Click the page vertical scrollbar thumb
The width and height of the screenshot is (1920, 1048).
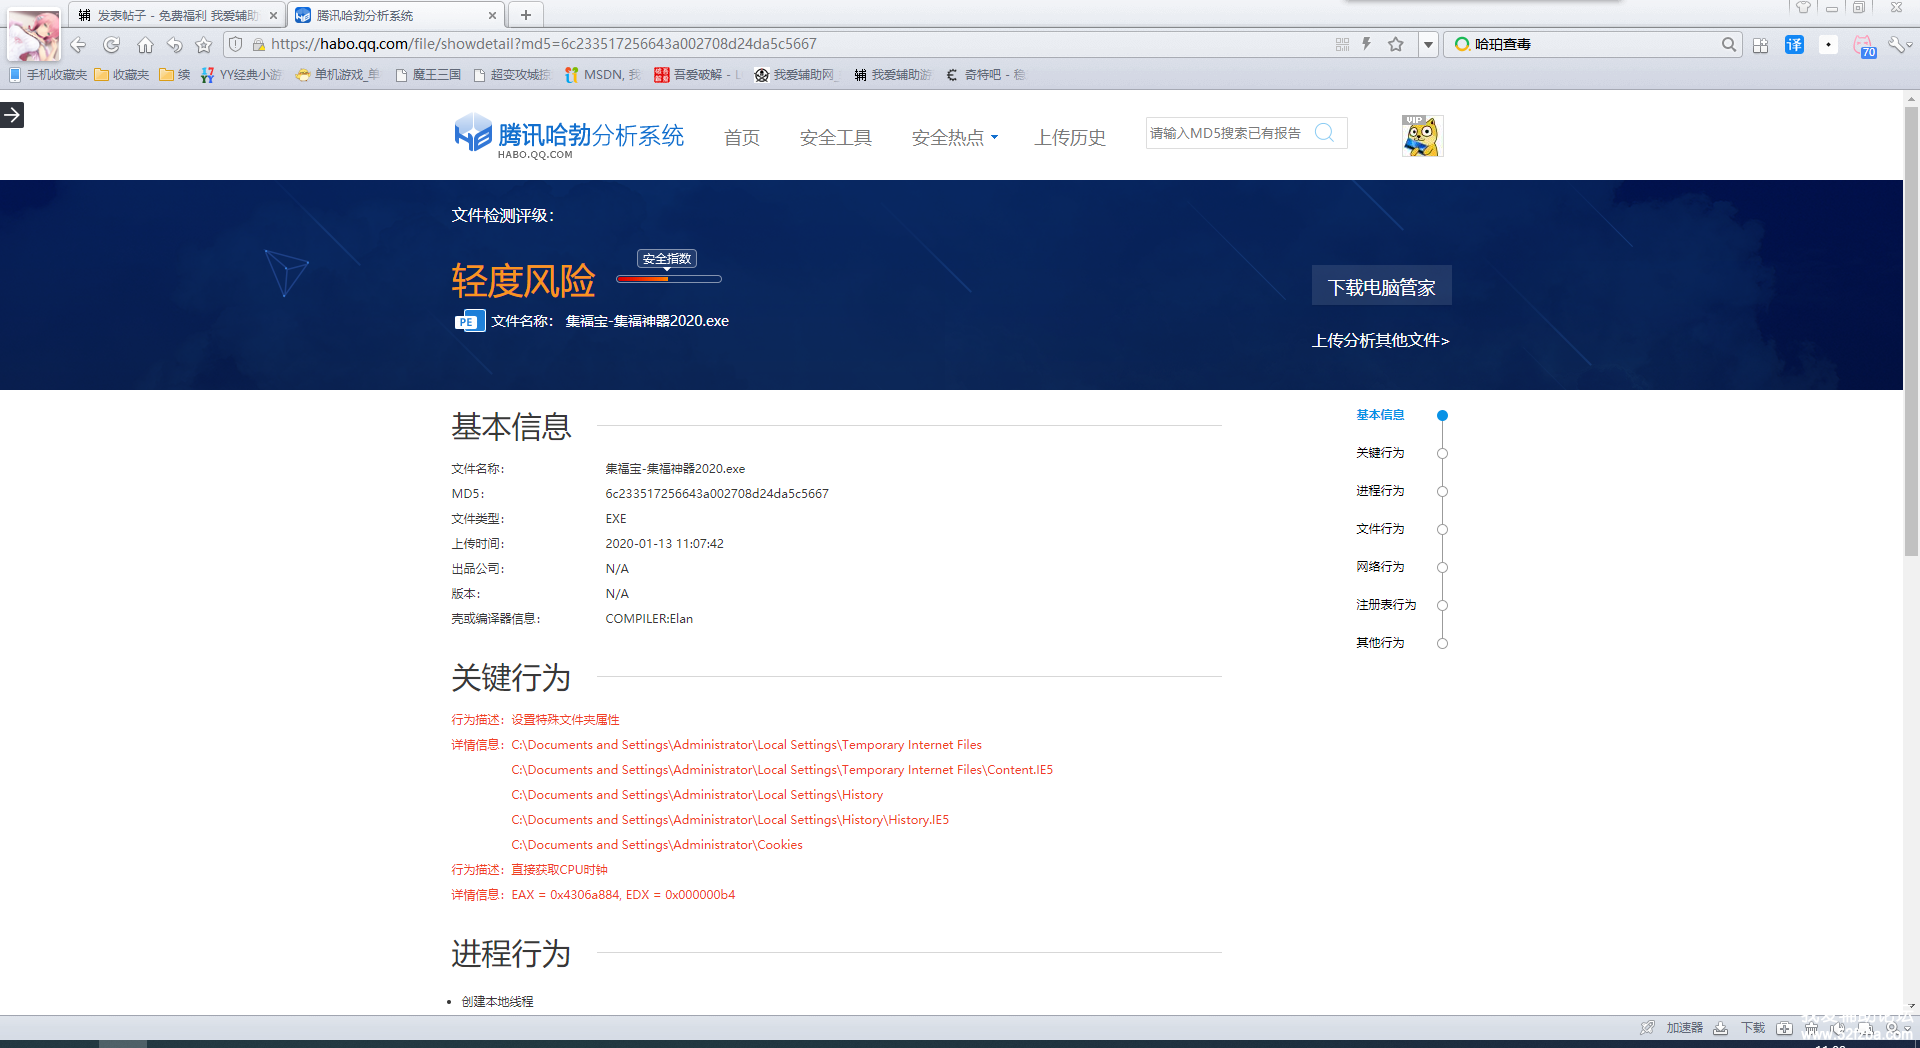coord(1911,330)
